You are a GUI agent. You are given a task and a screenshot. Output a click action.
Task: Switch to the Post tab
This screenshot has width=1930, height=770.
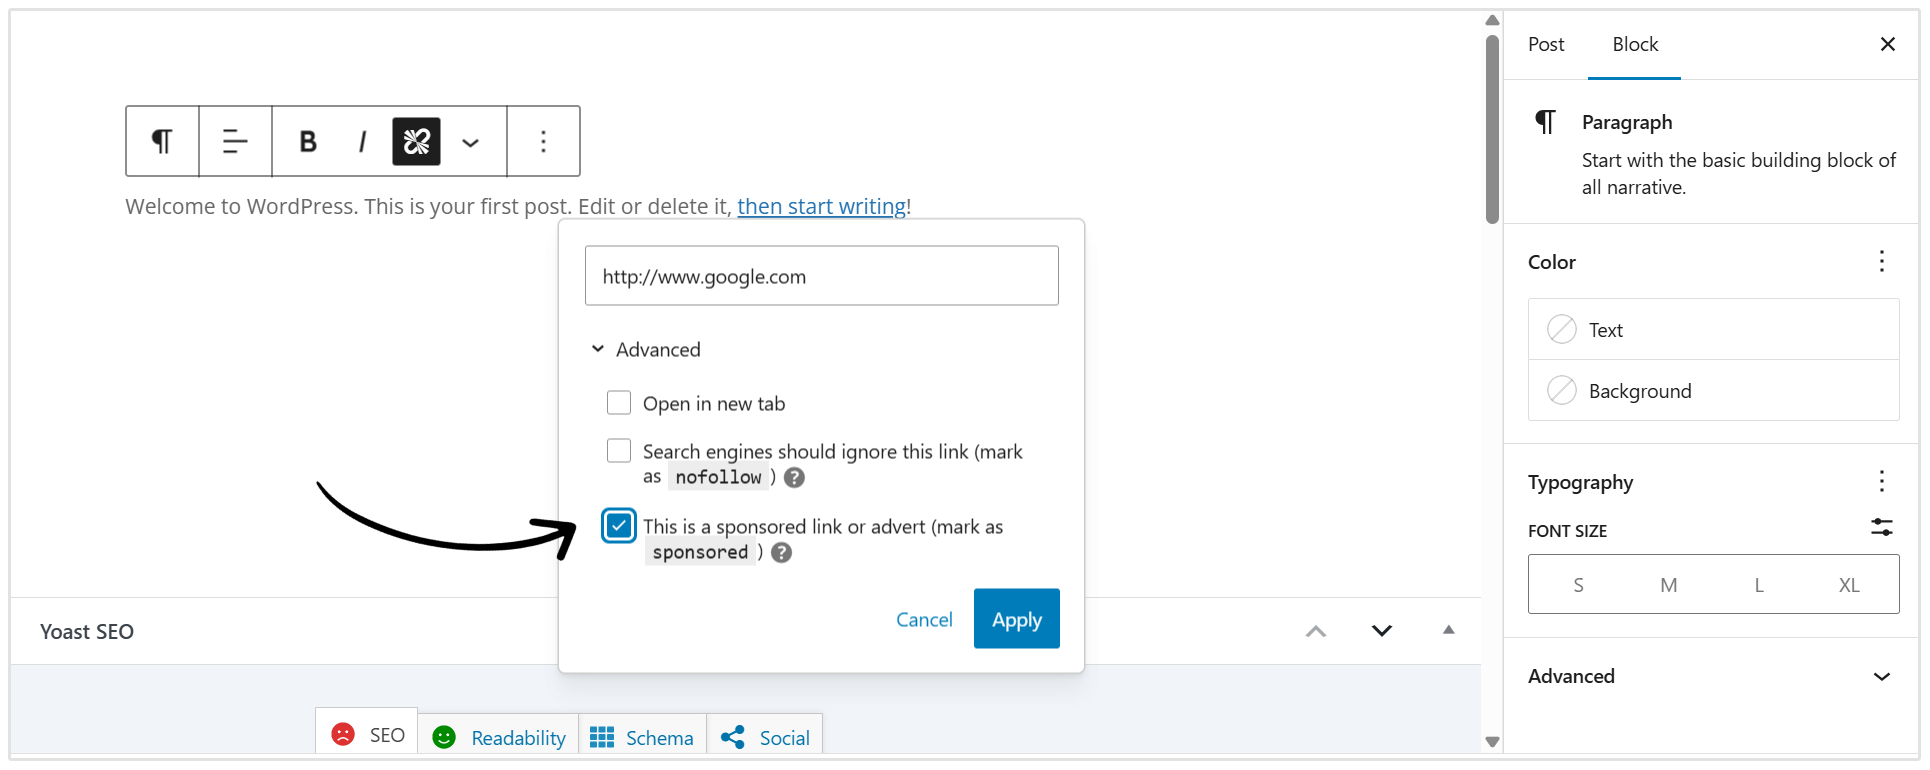(x=1545, y=44)
